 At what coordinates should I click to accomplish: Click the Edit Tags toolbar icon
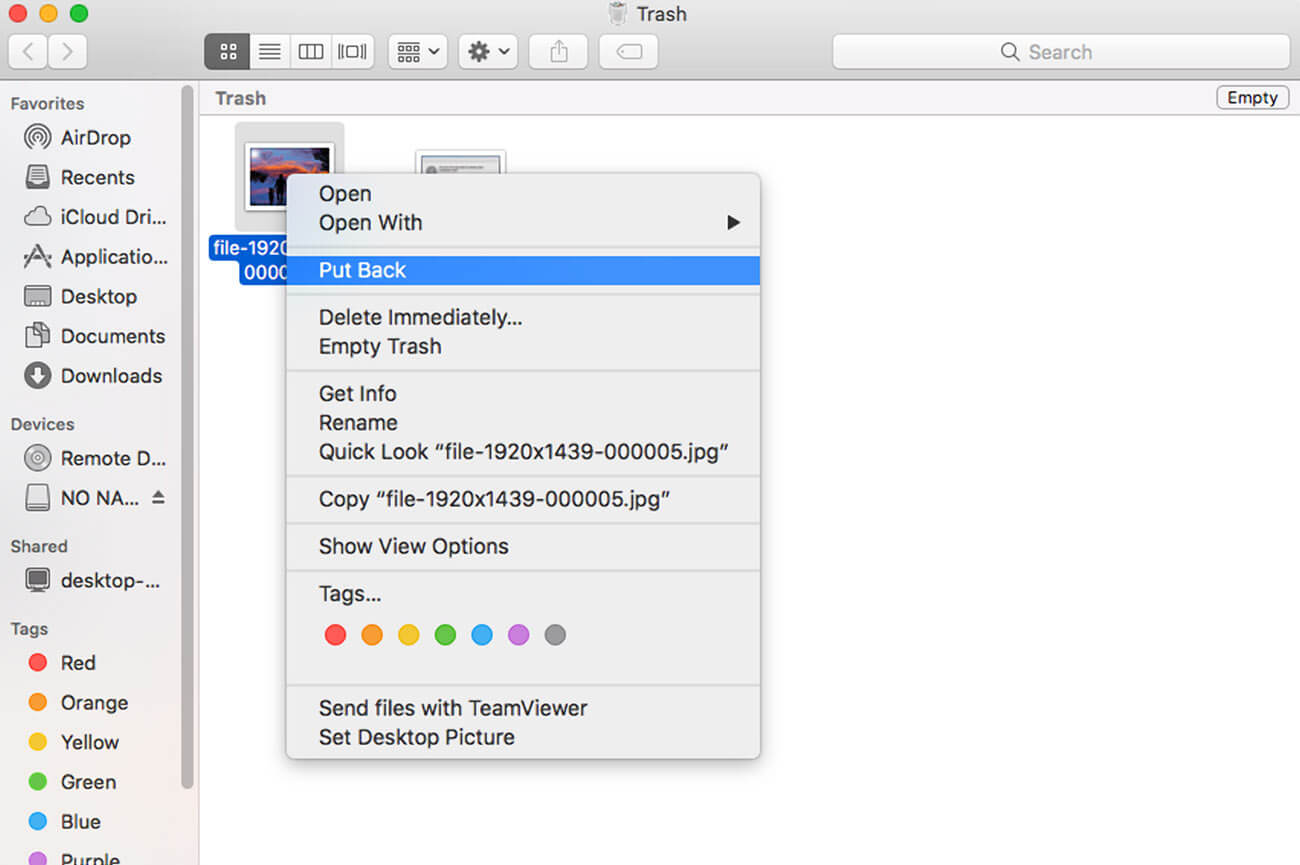pos(628,52)
